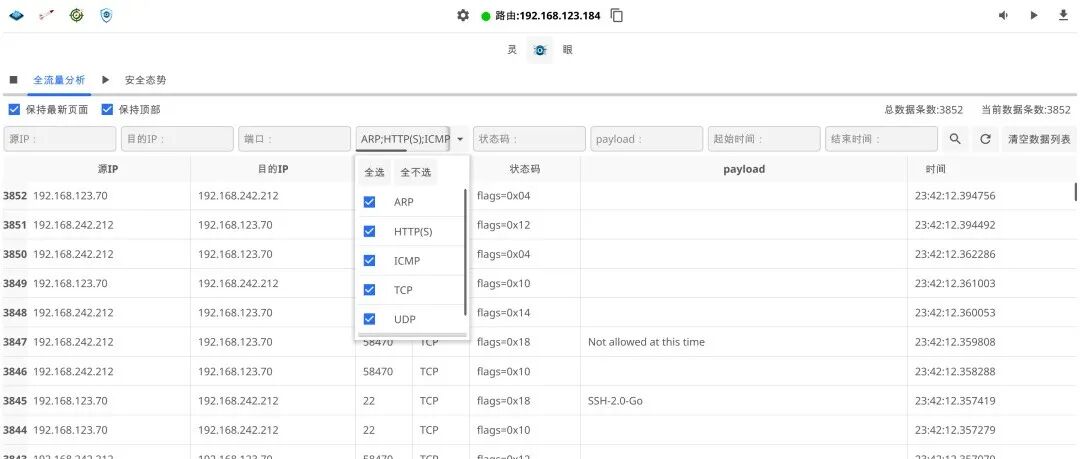Screen dimensions: 1080x459
Task: Click TCP protocol cell in row 3844
Action: pos(429,430)
